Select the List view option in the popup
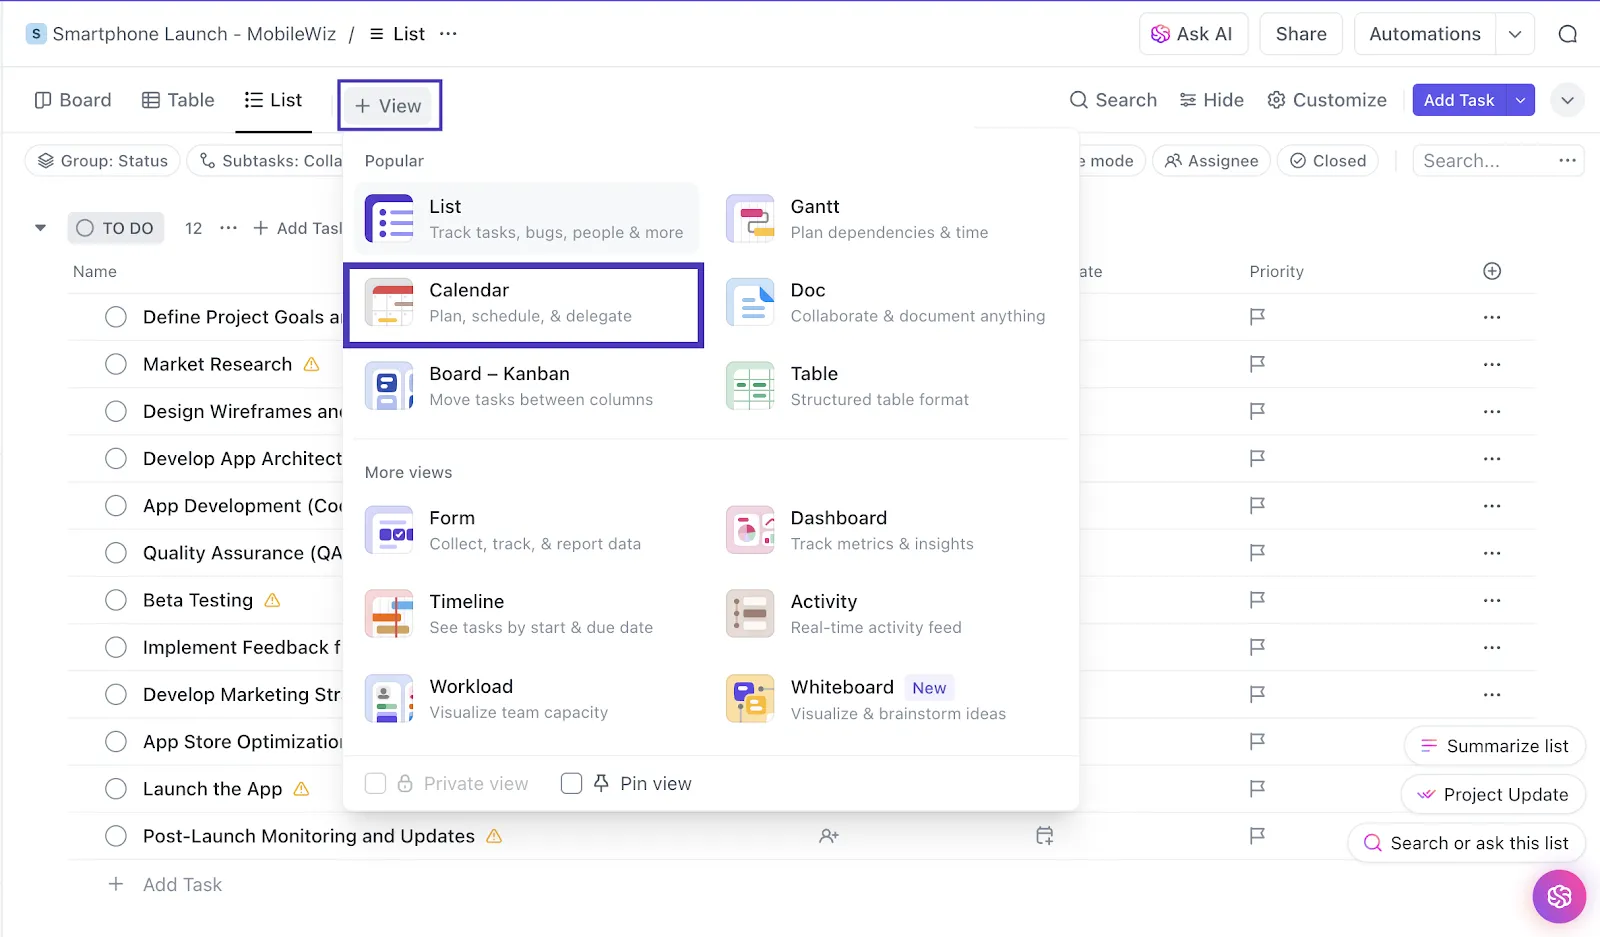Screen dimensions: 1600x937 pos(525,218)
